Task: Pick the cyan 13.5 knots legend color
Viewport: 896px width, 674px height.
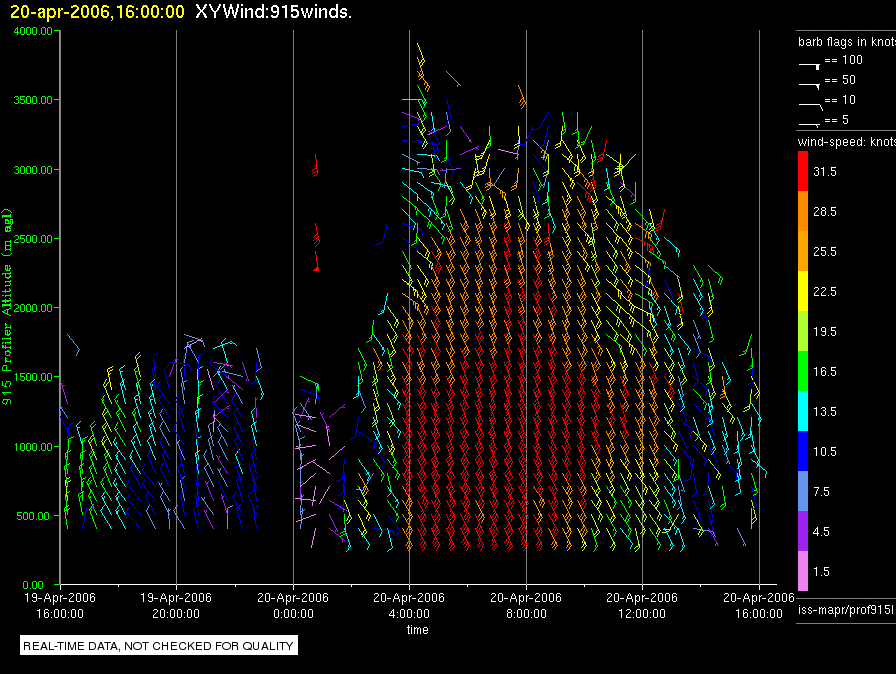Action: tap(802, 411)
